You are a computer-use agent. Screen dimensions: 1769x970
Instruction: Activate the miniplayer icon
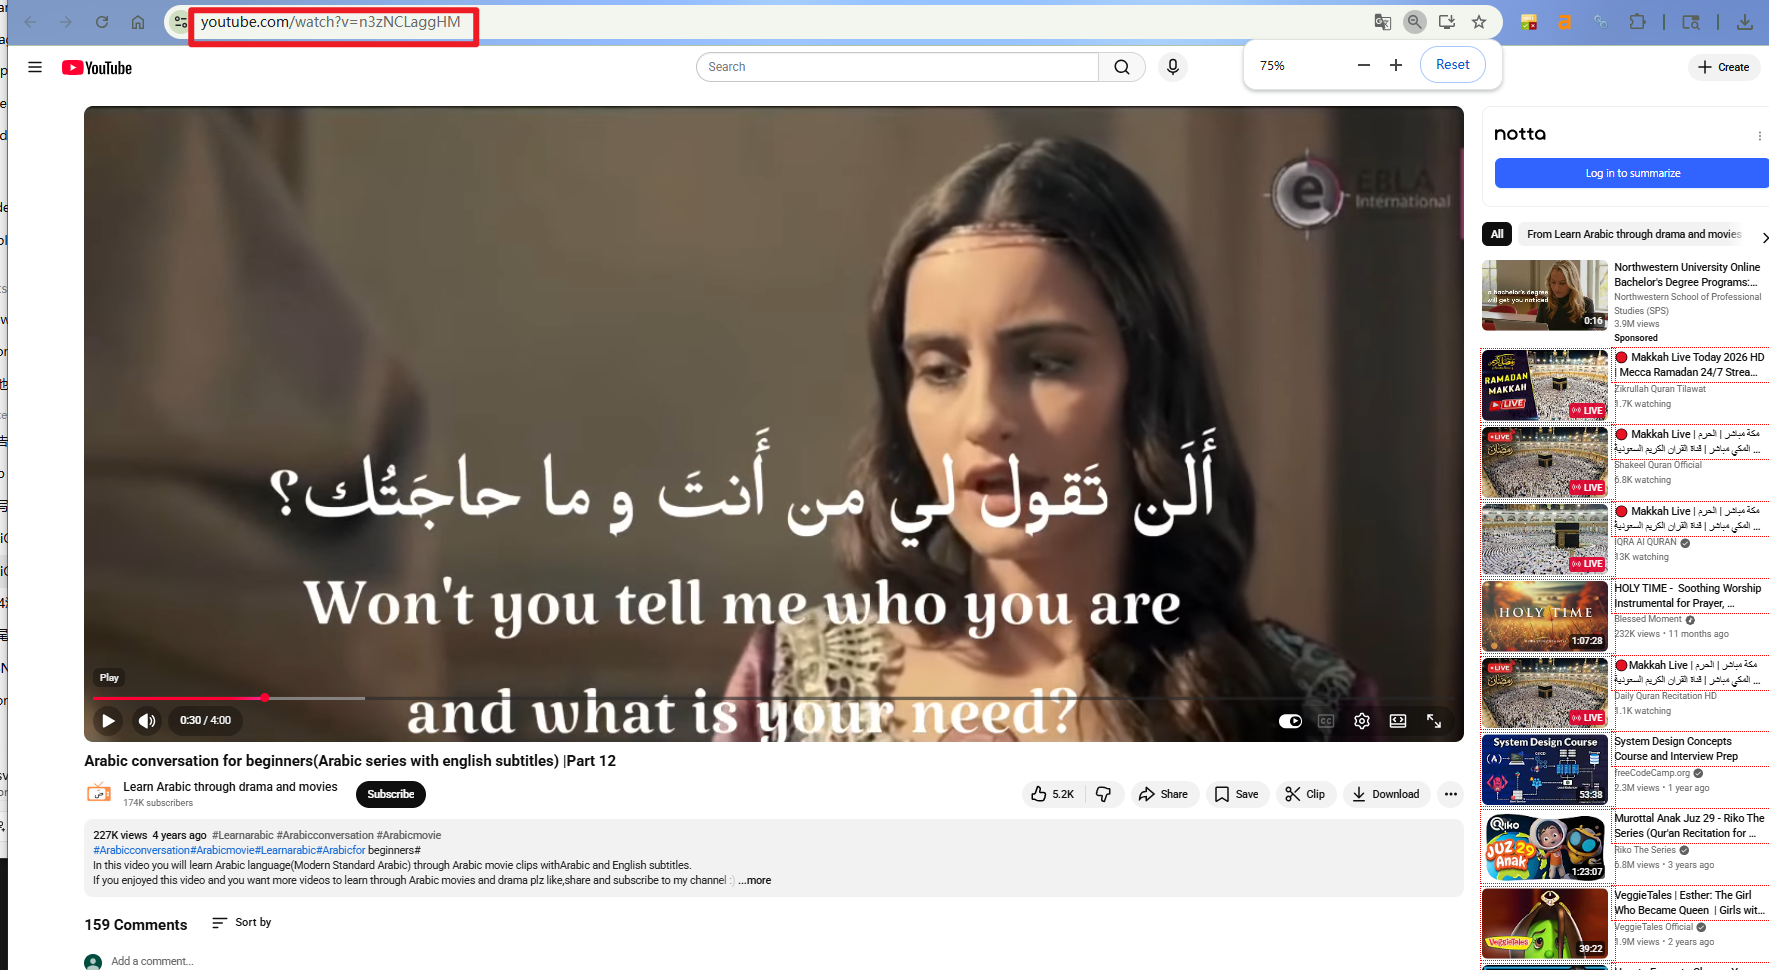click(1397, 720)
